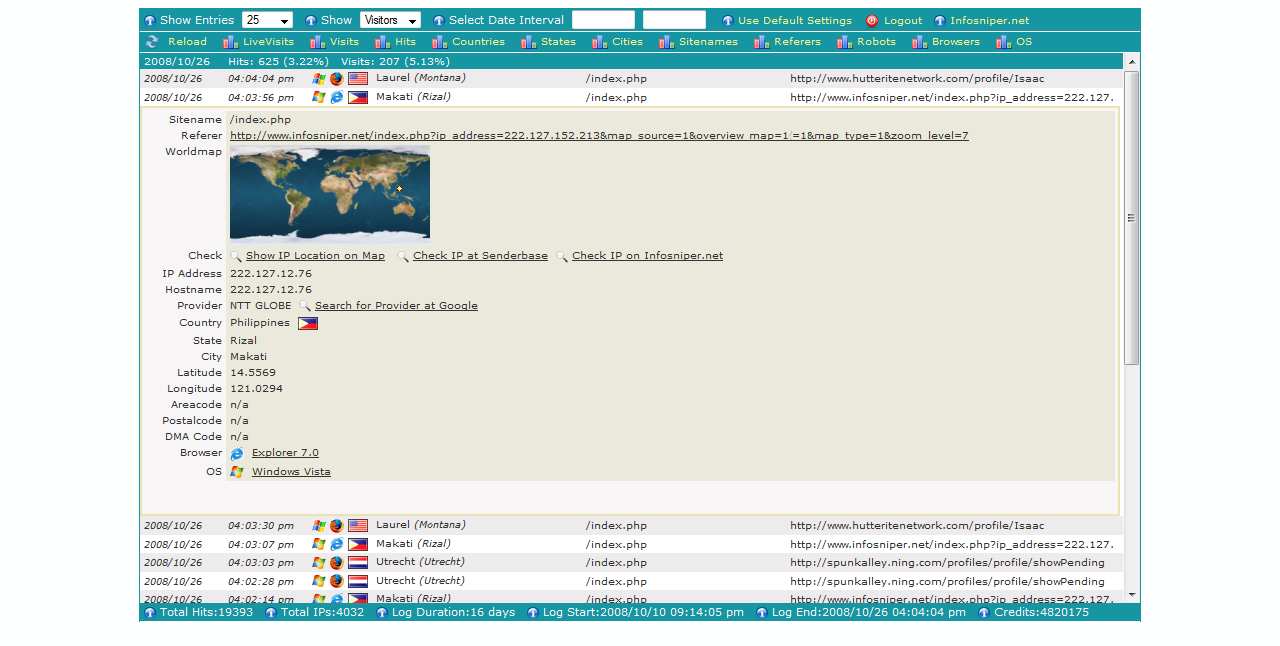
Task: Click the vertical scrollbar thumb
Action: pos(1132,217)
